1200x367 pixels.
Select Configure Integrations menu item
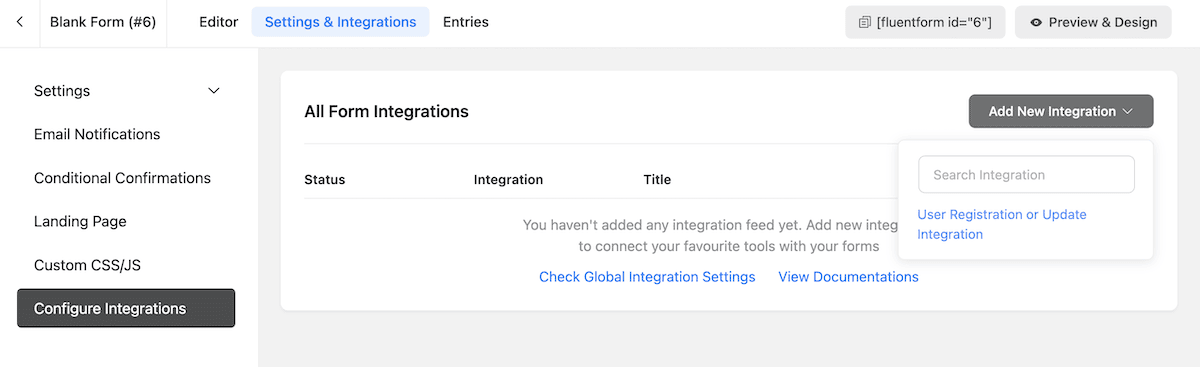tap(126, 308)
